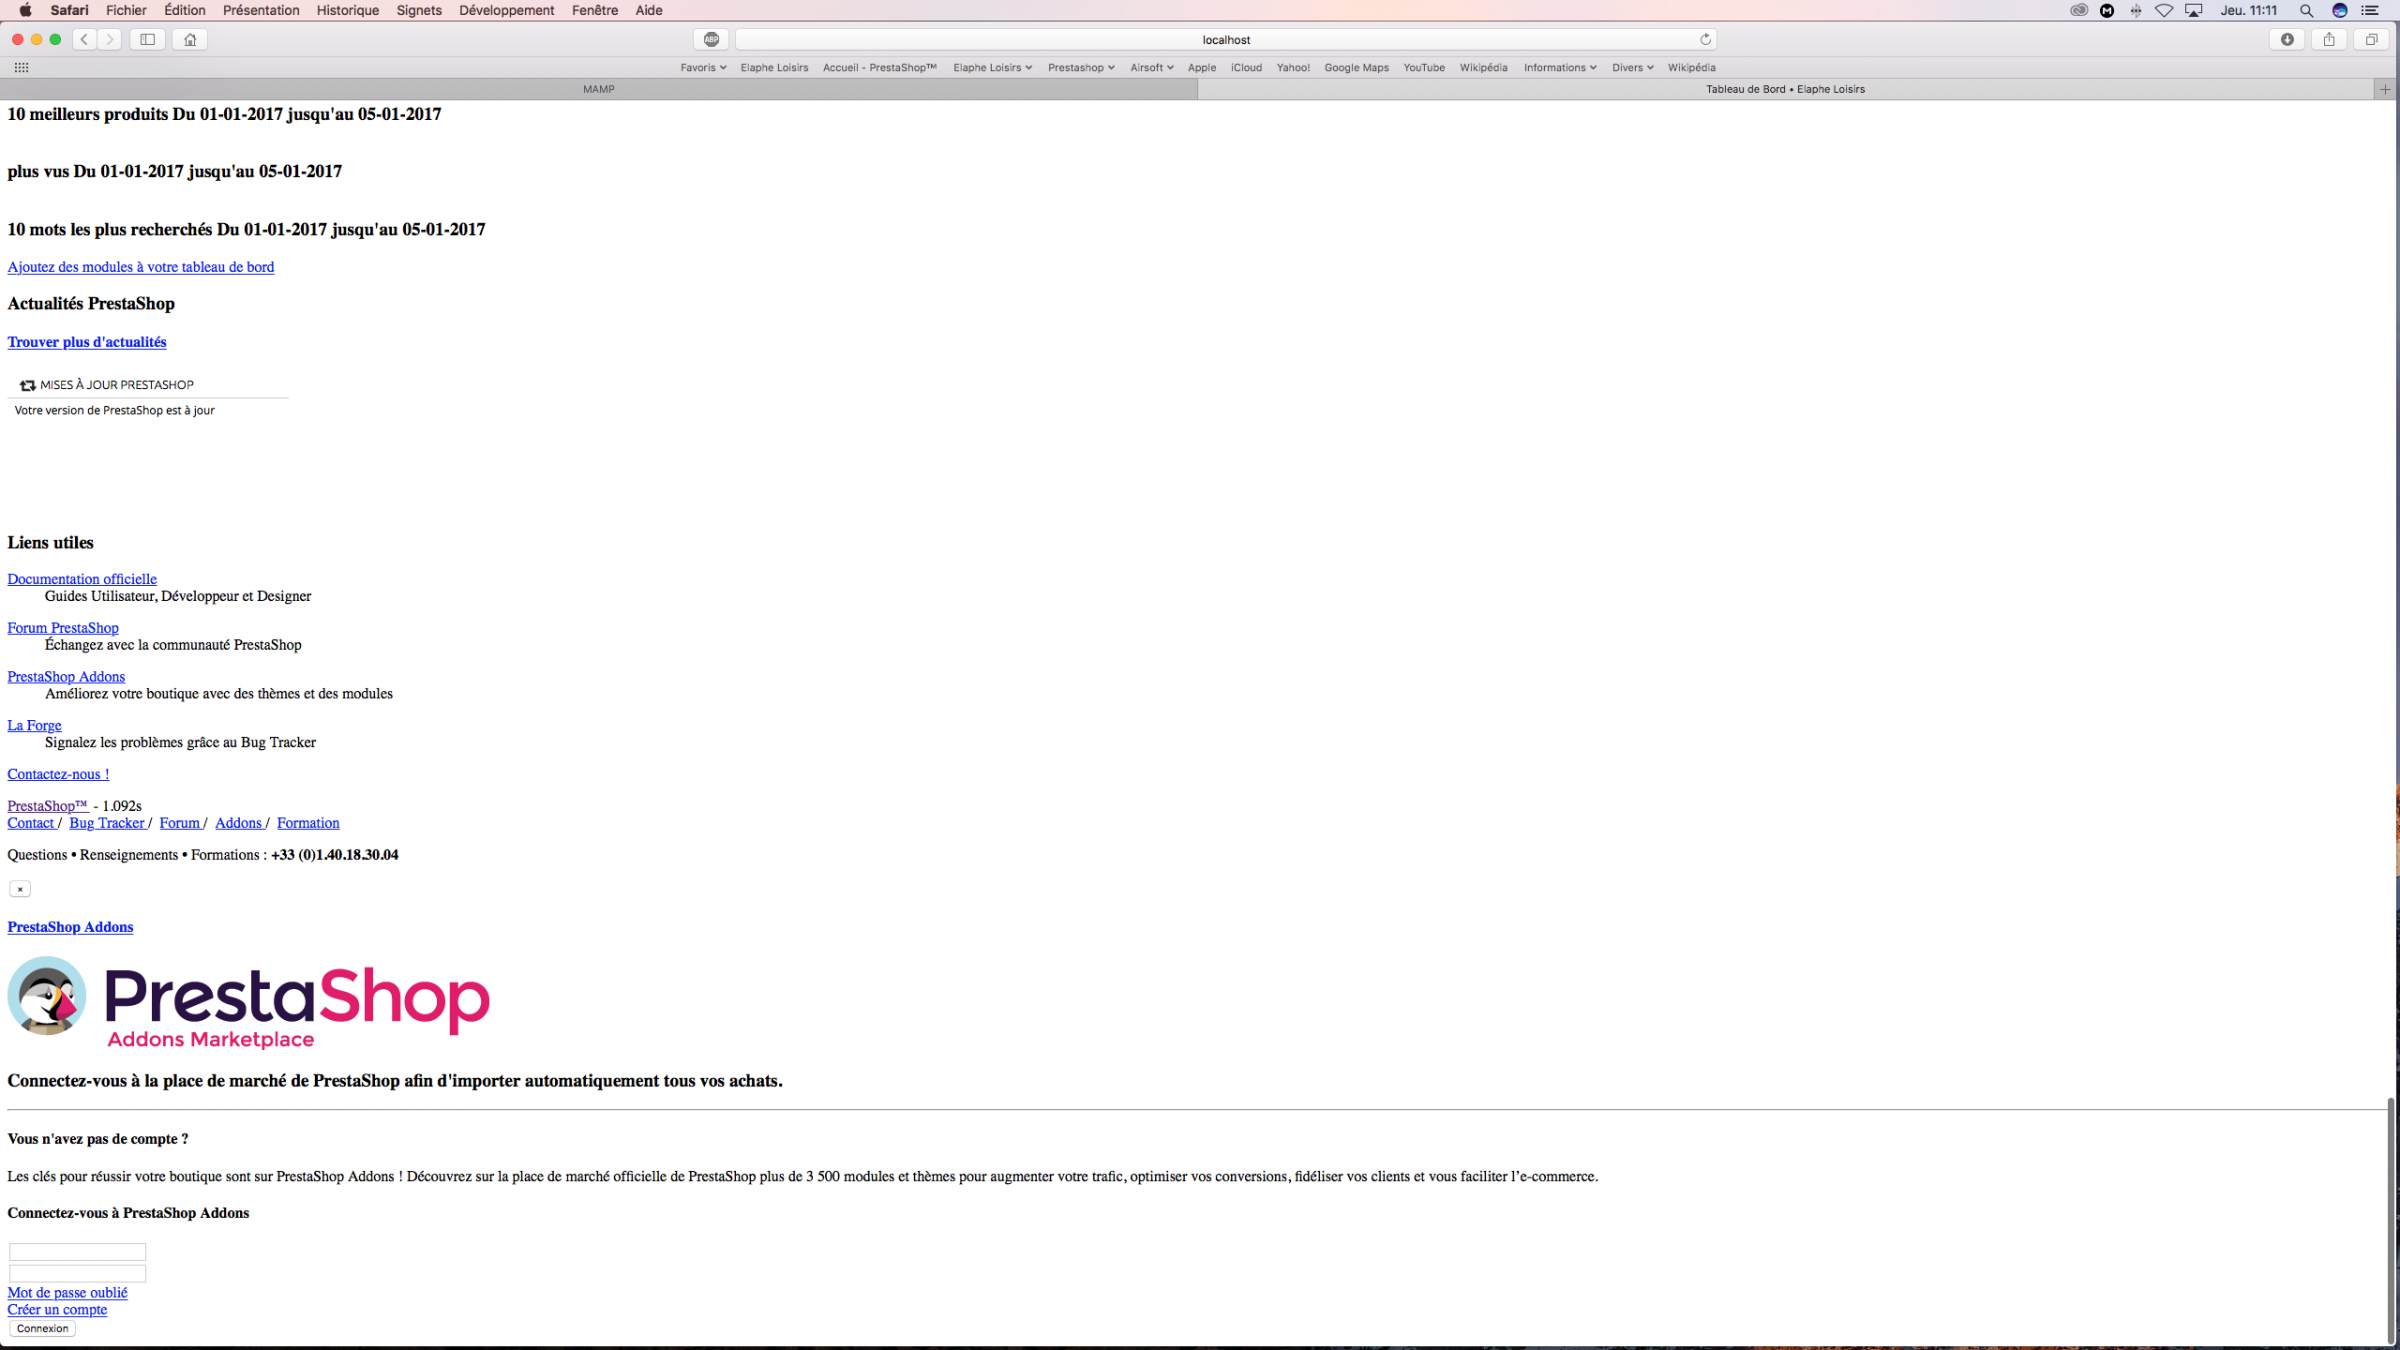Open Spotlight search magnifier icon
This screenshot has height=1350, width=2400.
(x=2306, y=11)
